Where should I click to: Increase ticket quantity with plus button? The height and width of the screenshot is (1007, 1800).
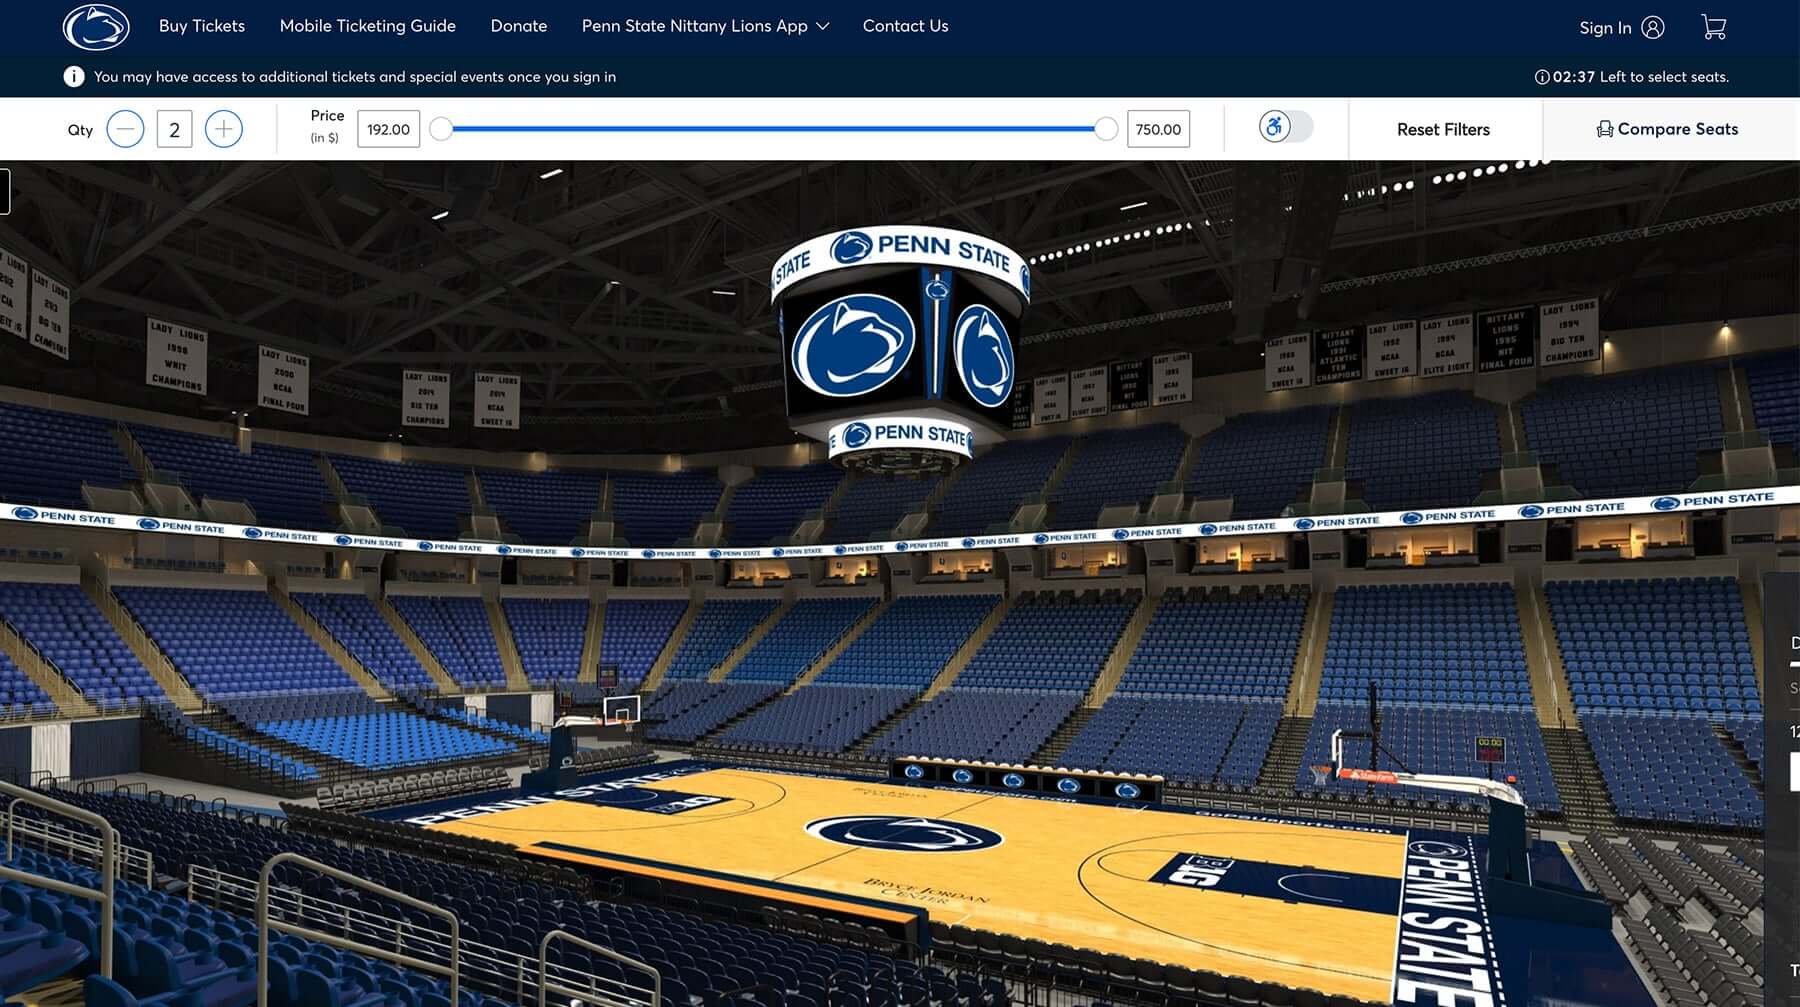[224, 129]
